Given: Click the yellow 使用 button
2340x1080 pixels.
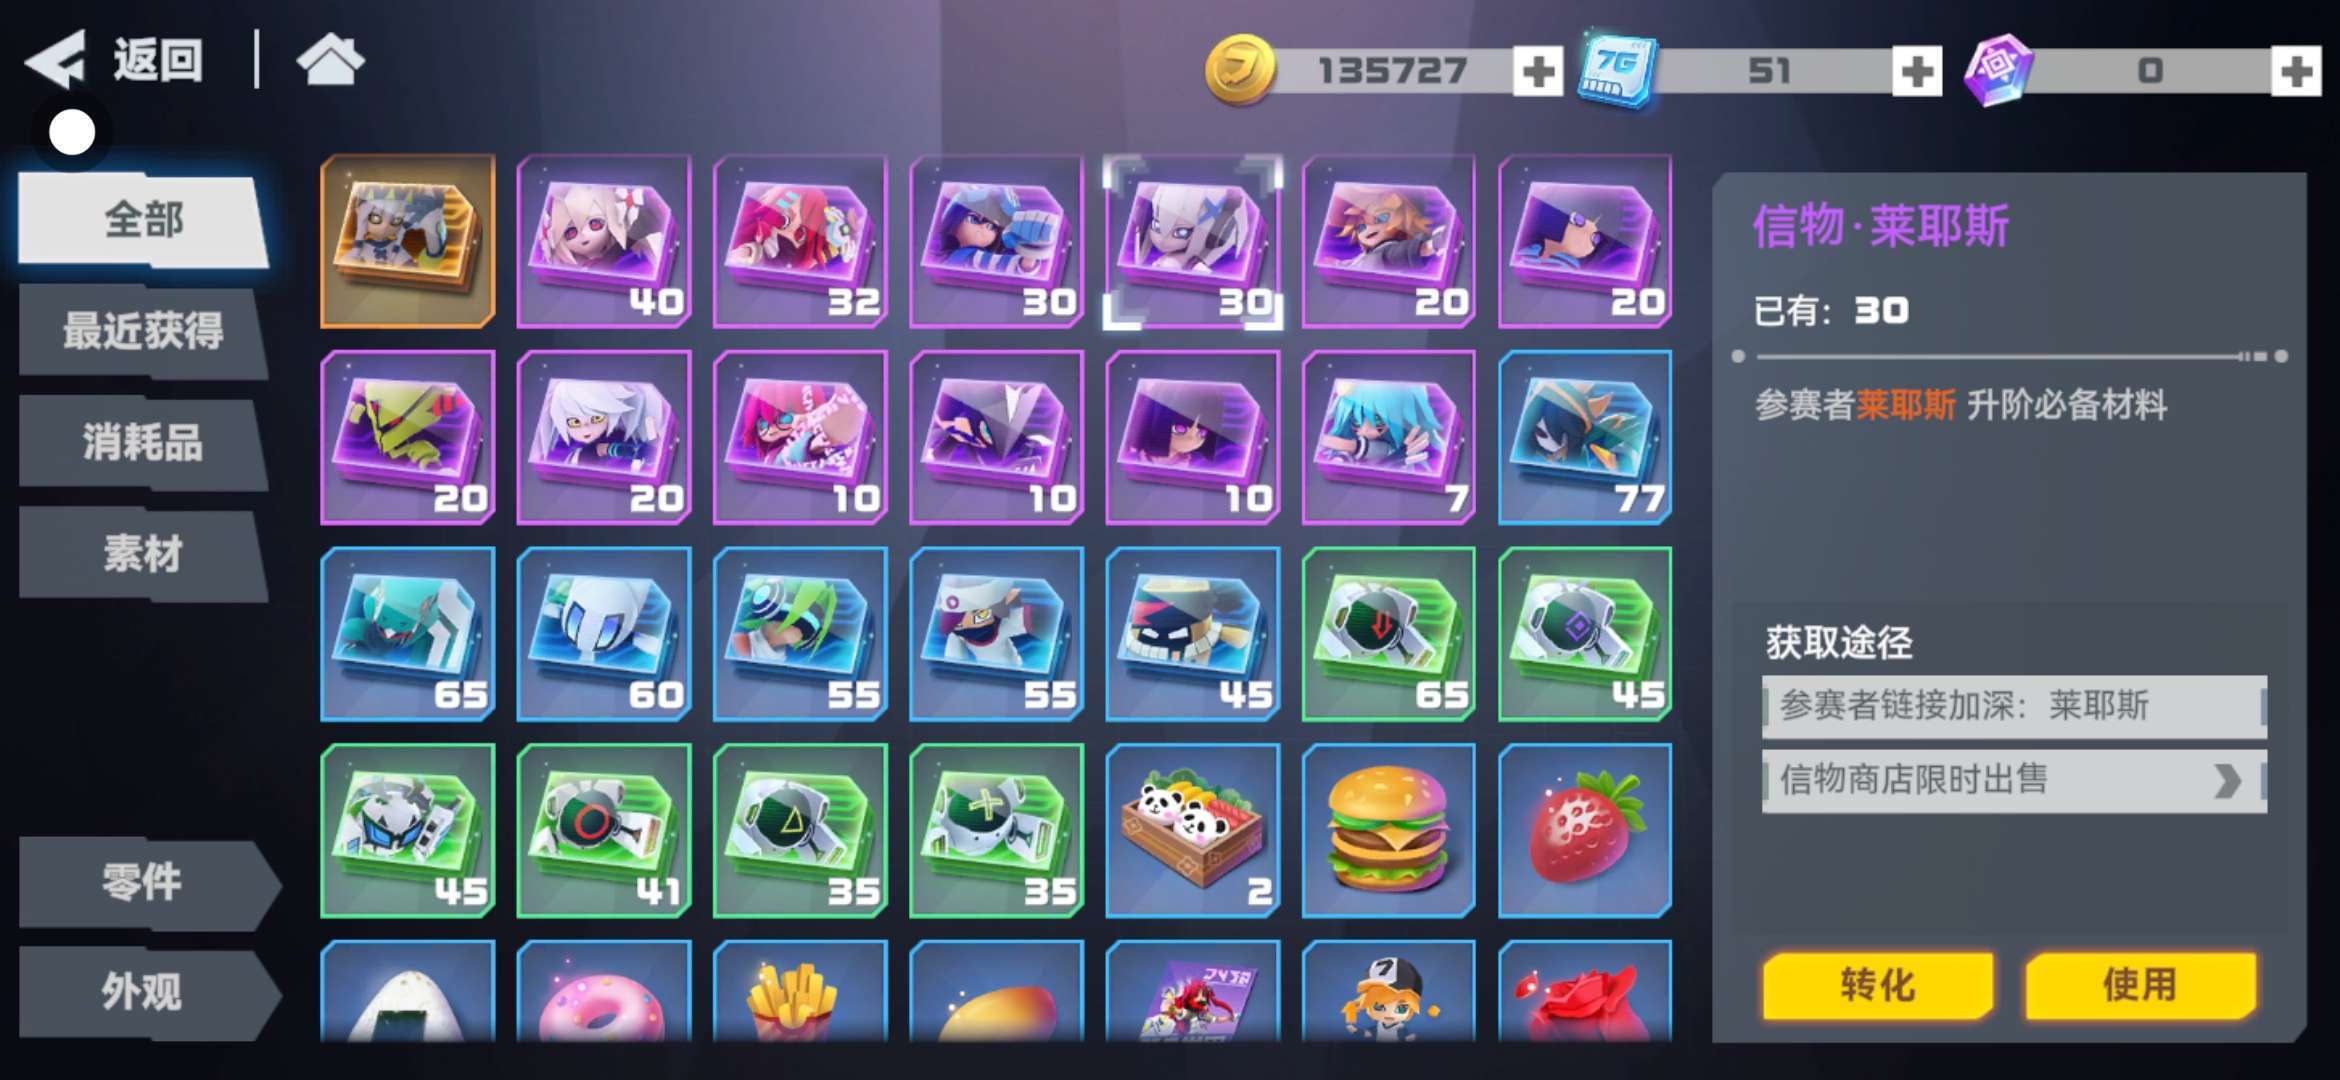Looking at the screenshot, I should pyautogui.click(x=2140, y=985).
